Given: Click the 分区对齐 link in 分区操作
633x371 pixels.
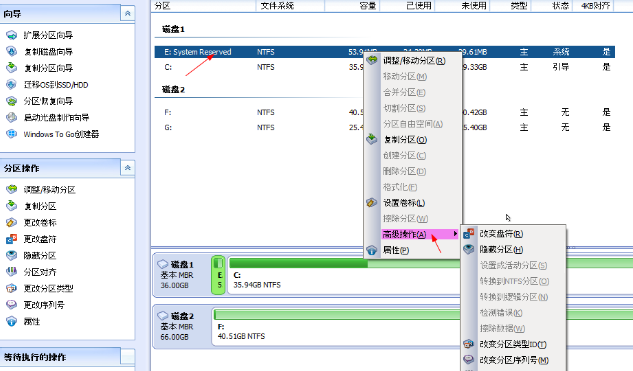Looking at the screenshot, I should [x=40, y=272].
